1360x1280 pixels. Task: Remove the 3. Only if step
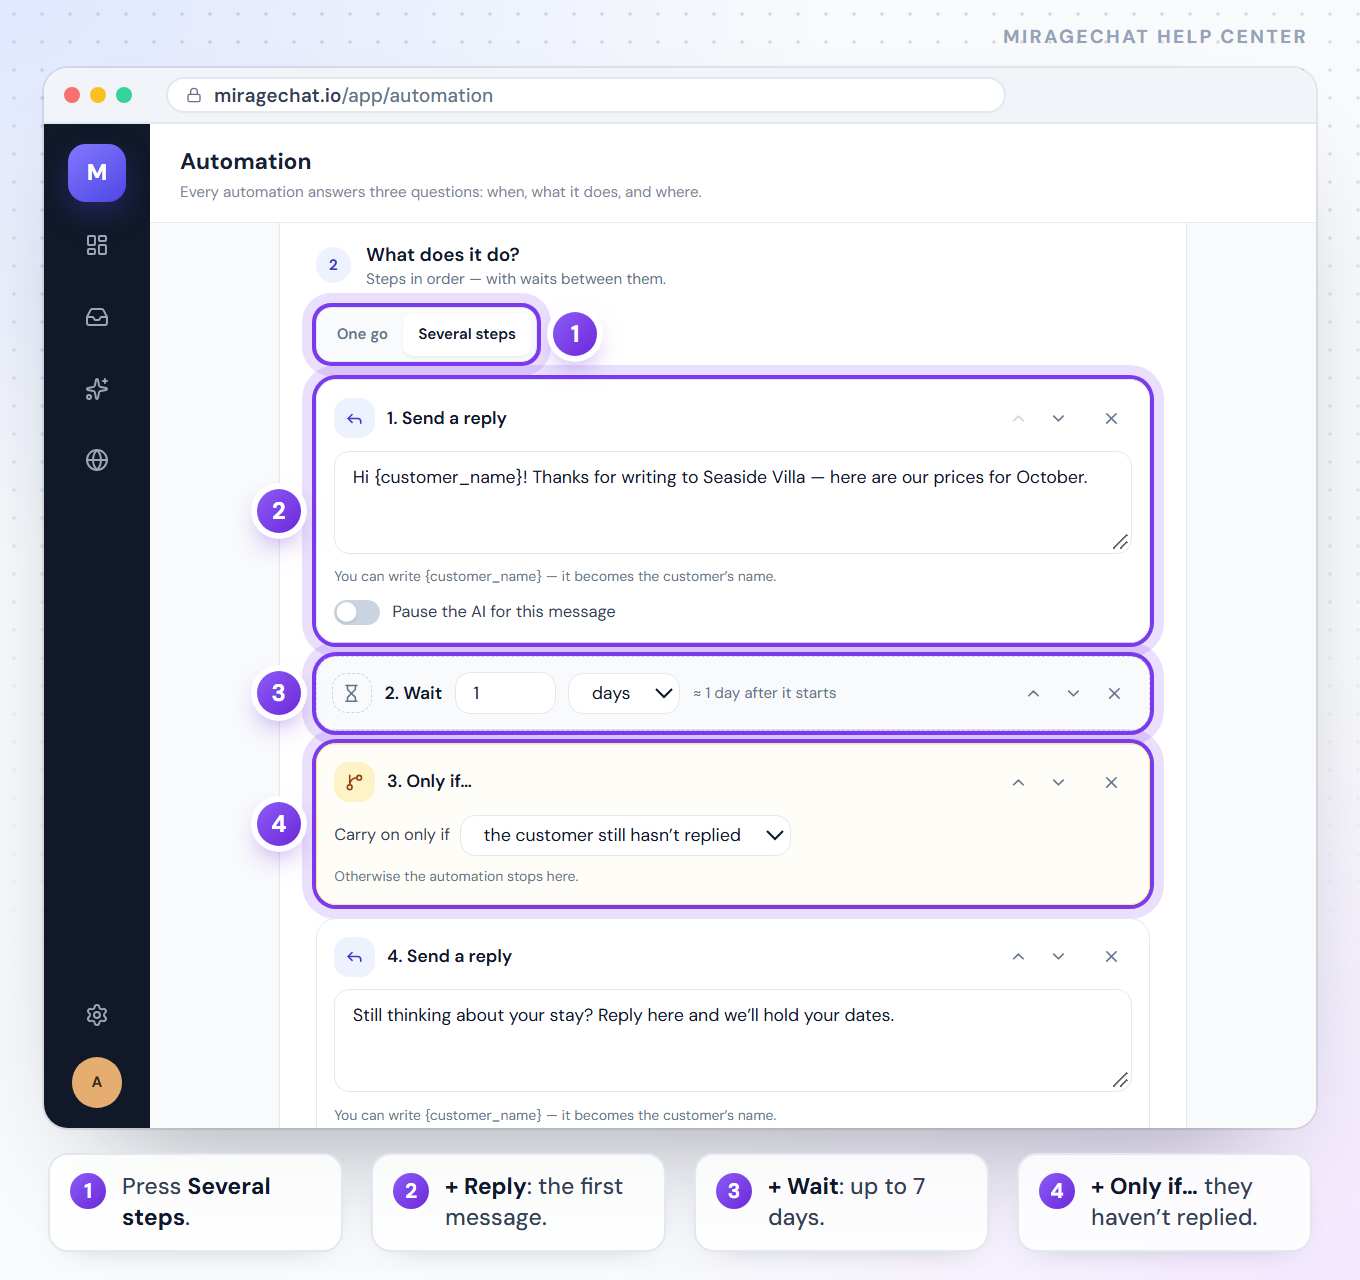tap(1111, 782)
